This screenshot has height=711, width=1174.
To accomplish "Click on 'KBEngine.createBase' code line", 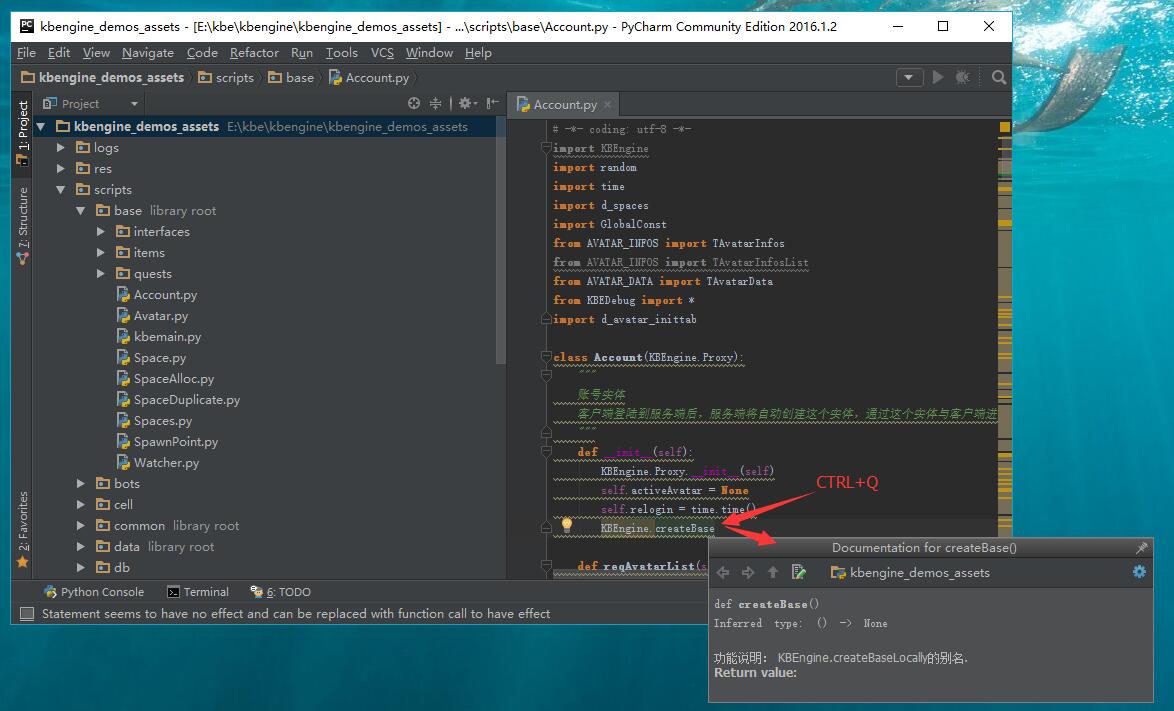I will (x=657, y=528).
